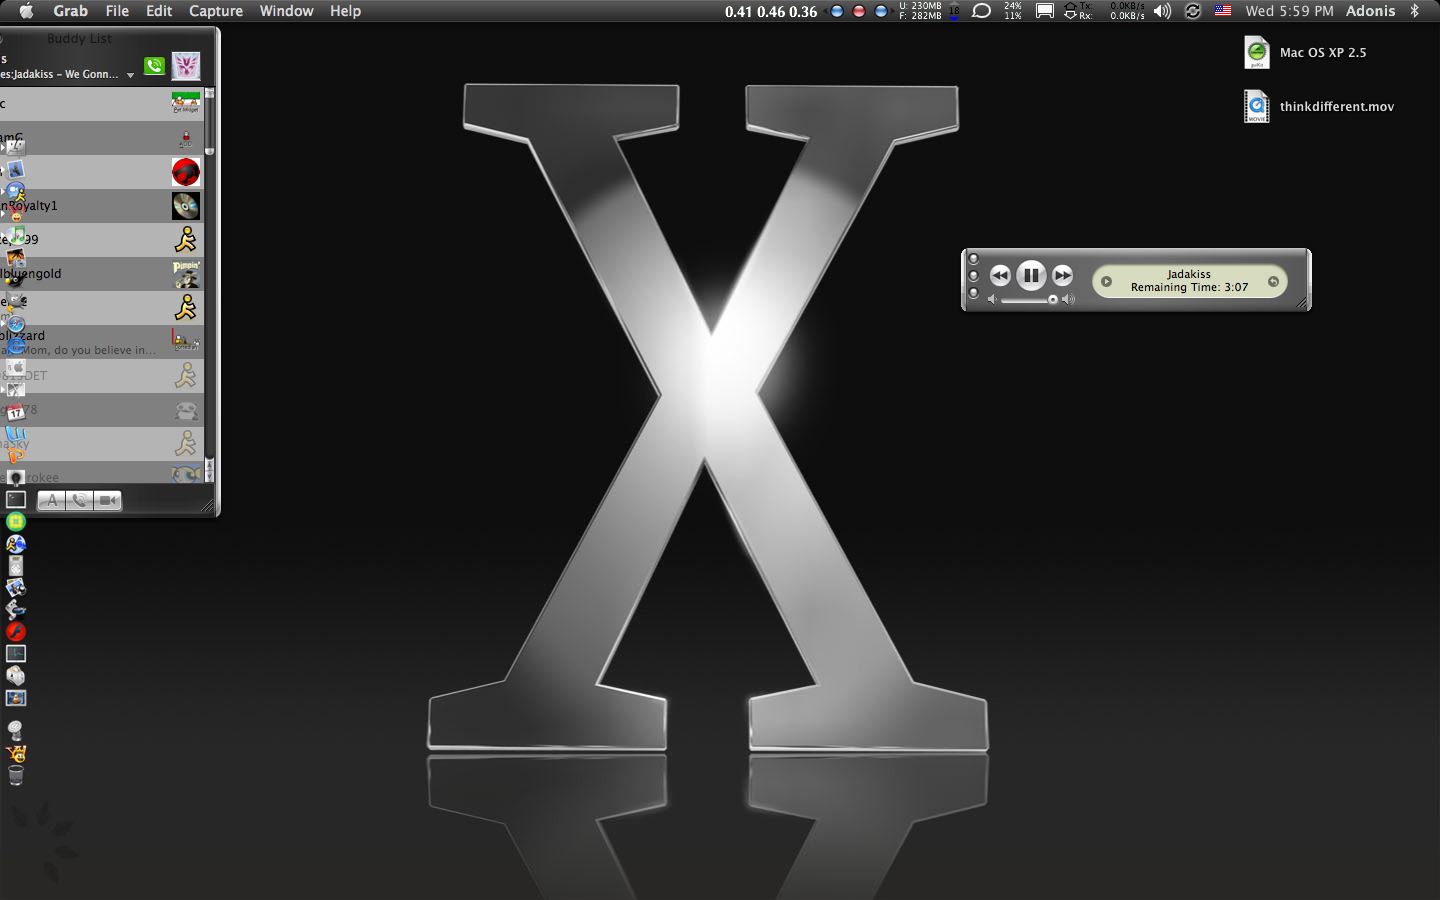Open thinkdifferent.mov on the desktop
1440x900 pixels.
[x=1257, y=106]
